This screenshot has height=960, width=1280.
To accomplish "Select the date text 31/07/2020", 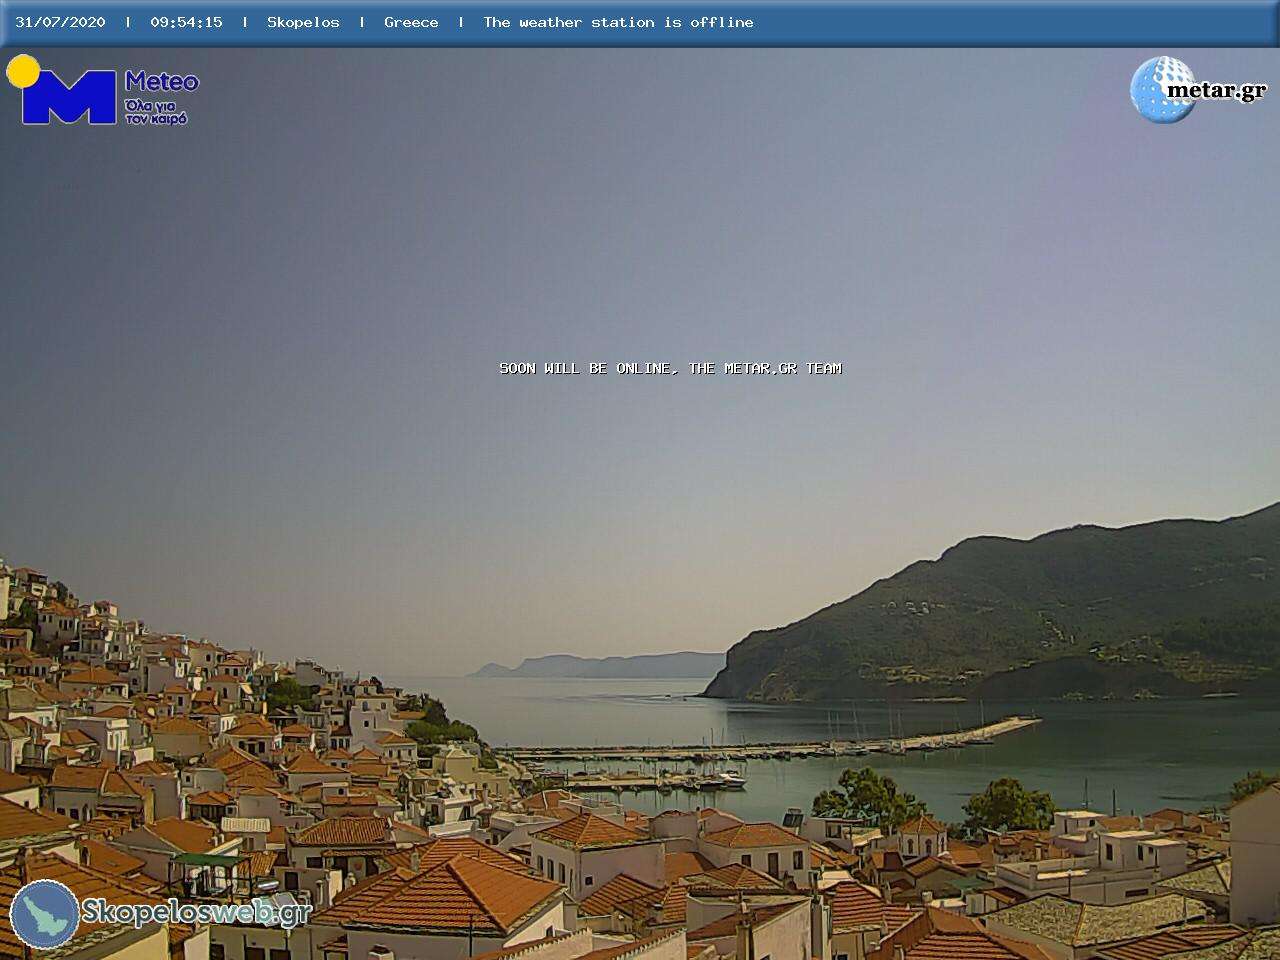I will (60, 22).
